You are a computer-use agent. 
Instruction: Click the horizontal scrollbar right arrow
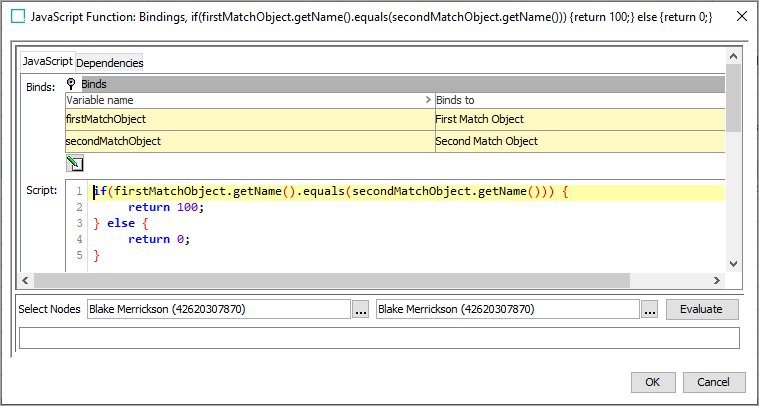point(717,280)
